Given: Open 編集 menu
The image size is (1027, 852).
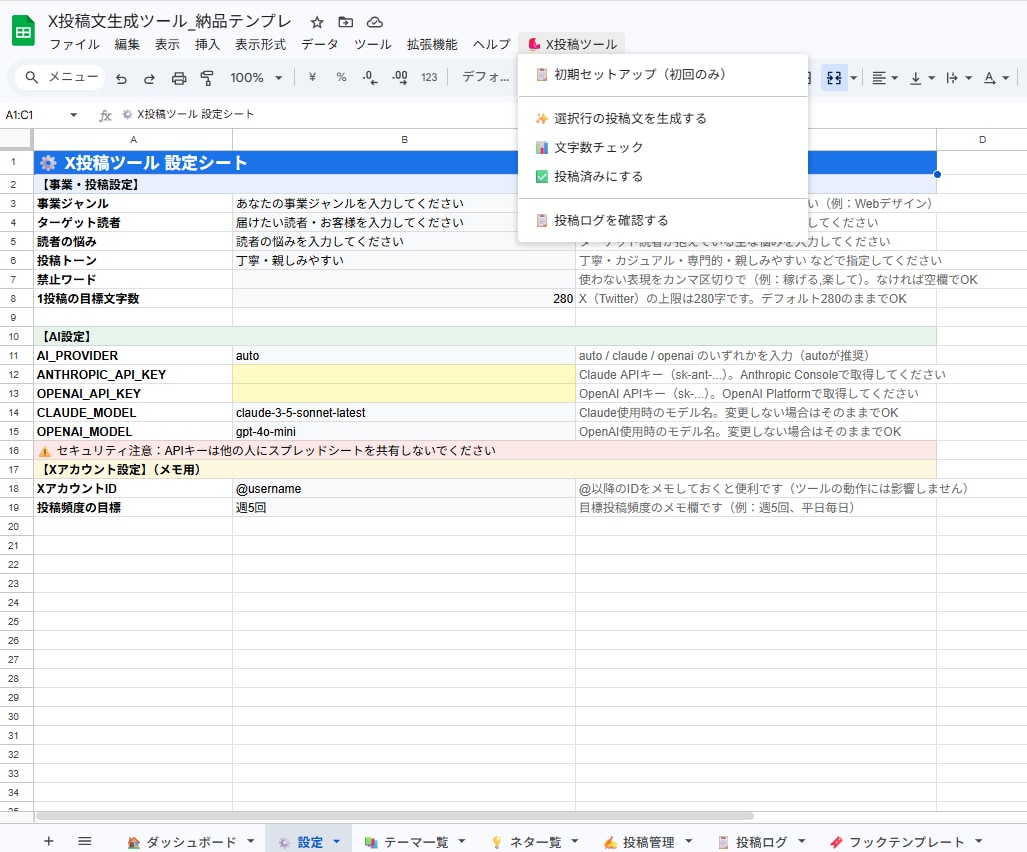Looking at the screenshot, I should point(127,45).
